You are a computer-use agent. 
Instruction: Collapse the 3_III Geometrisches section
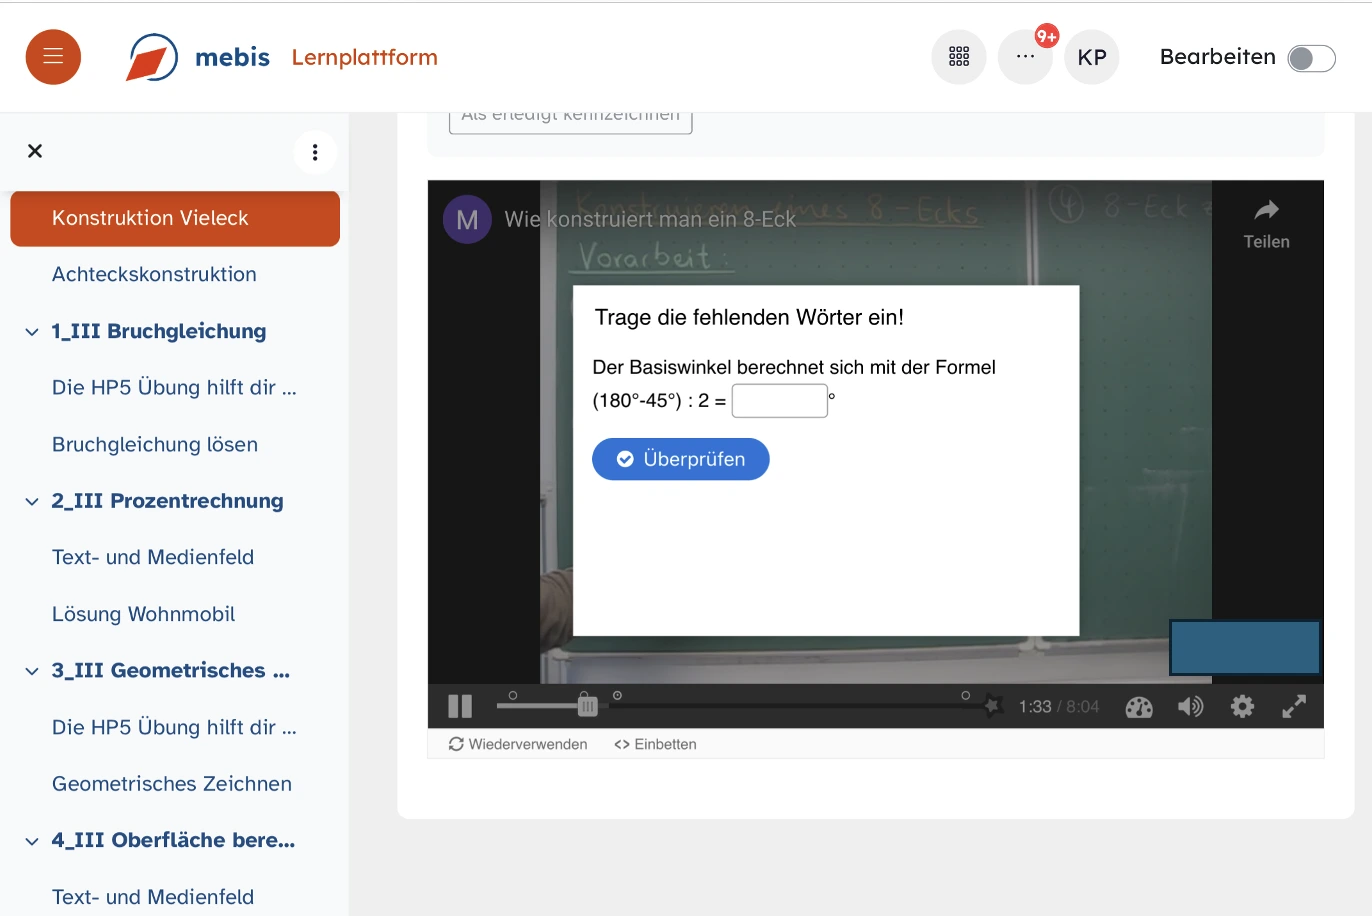[32, 671]
